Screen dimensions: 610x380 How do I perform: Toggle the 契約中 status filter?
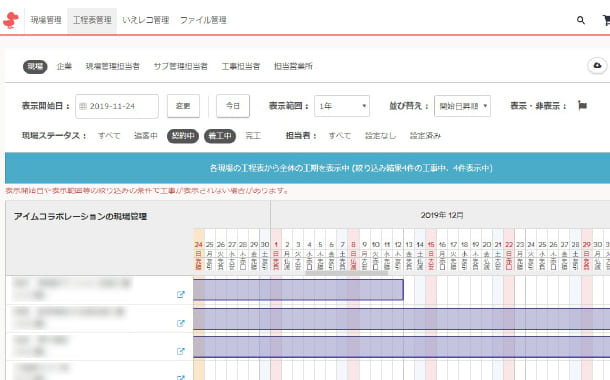[x=183, y=136]
